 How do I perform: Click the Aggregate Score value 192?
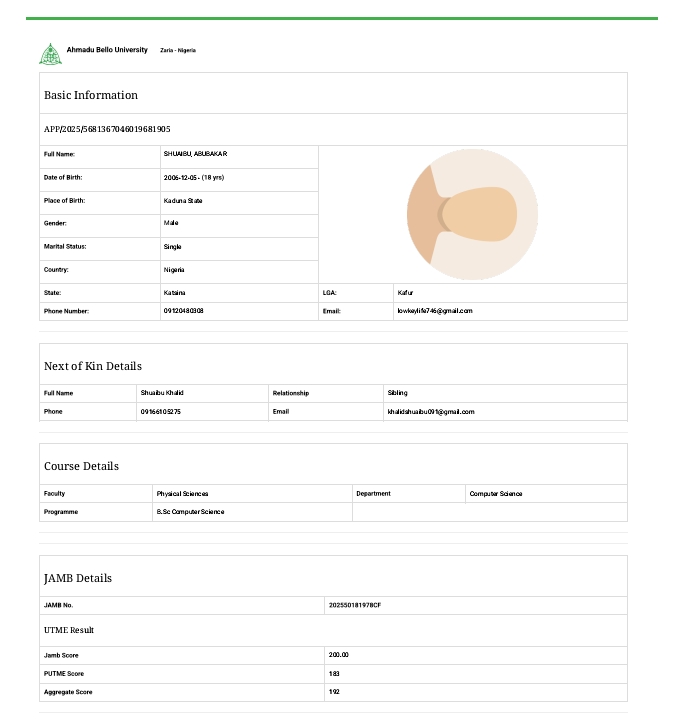(334, 692)
